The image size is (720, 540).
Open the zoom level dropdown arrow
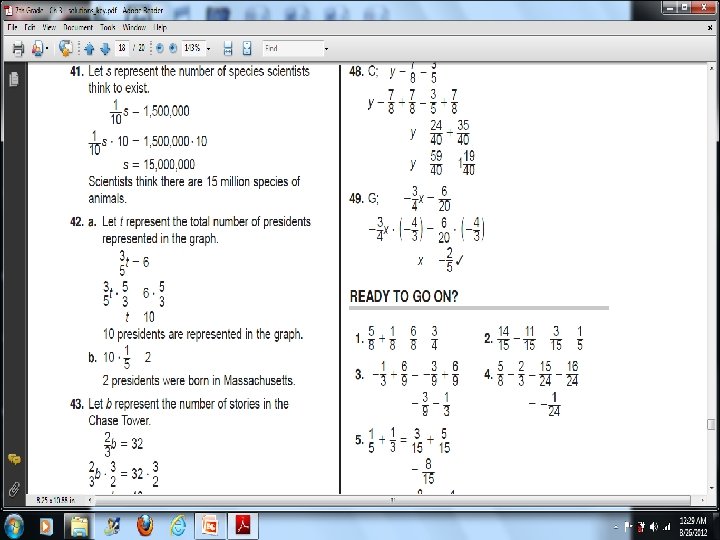click(x=208, y=49)
